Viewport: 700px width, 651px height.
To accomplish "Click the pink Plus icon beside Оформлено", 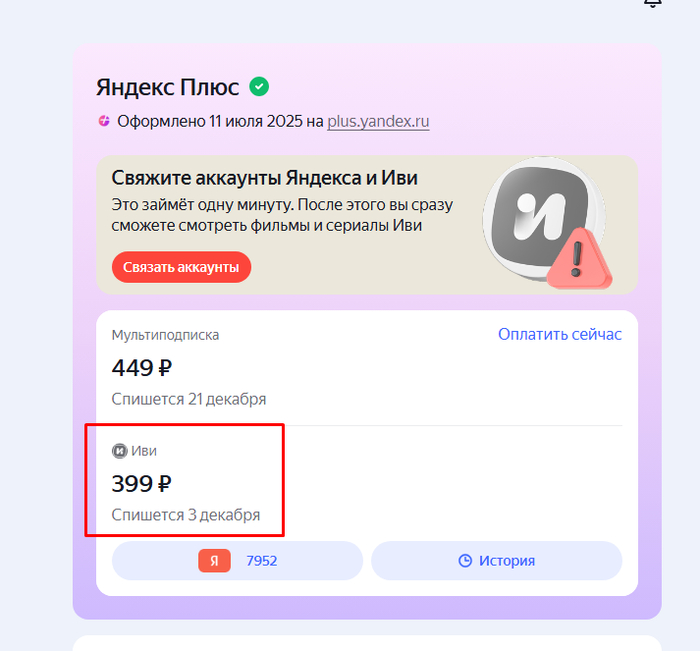I will [104, 122].
